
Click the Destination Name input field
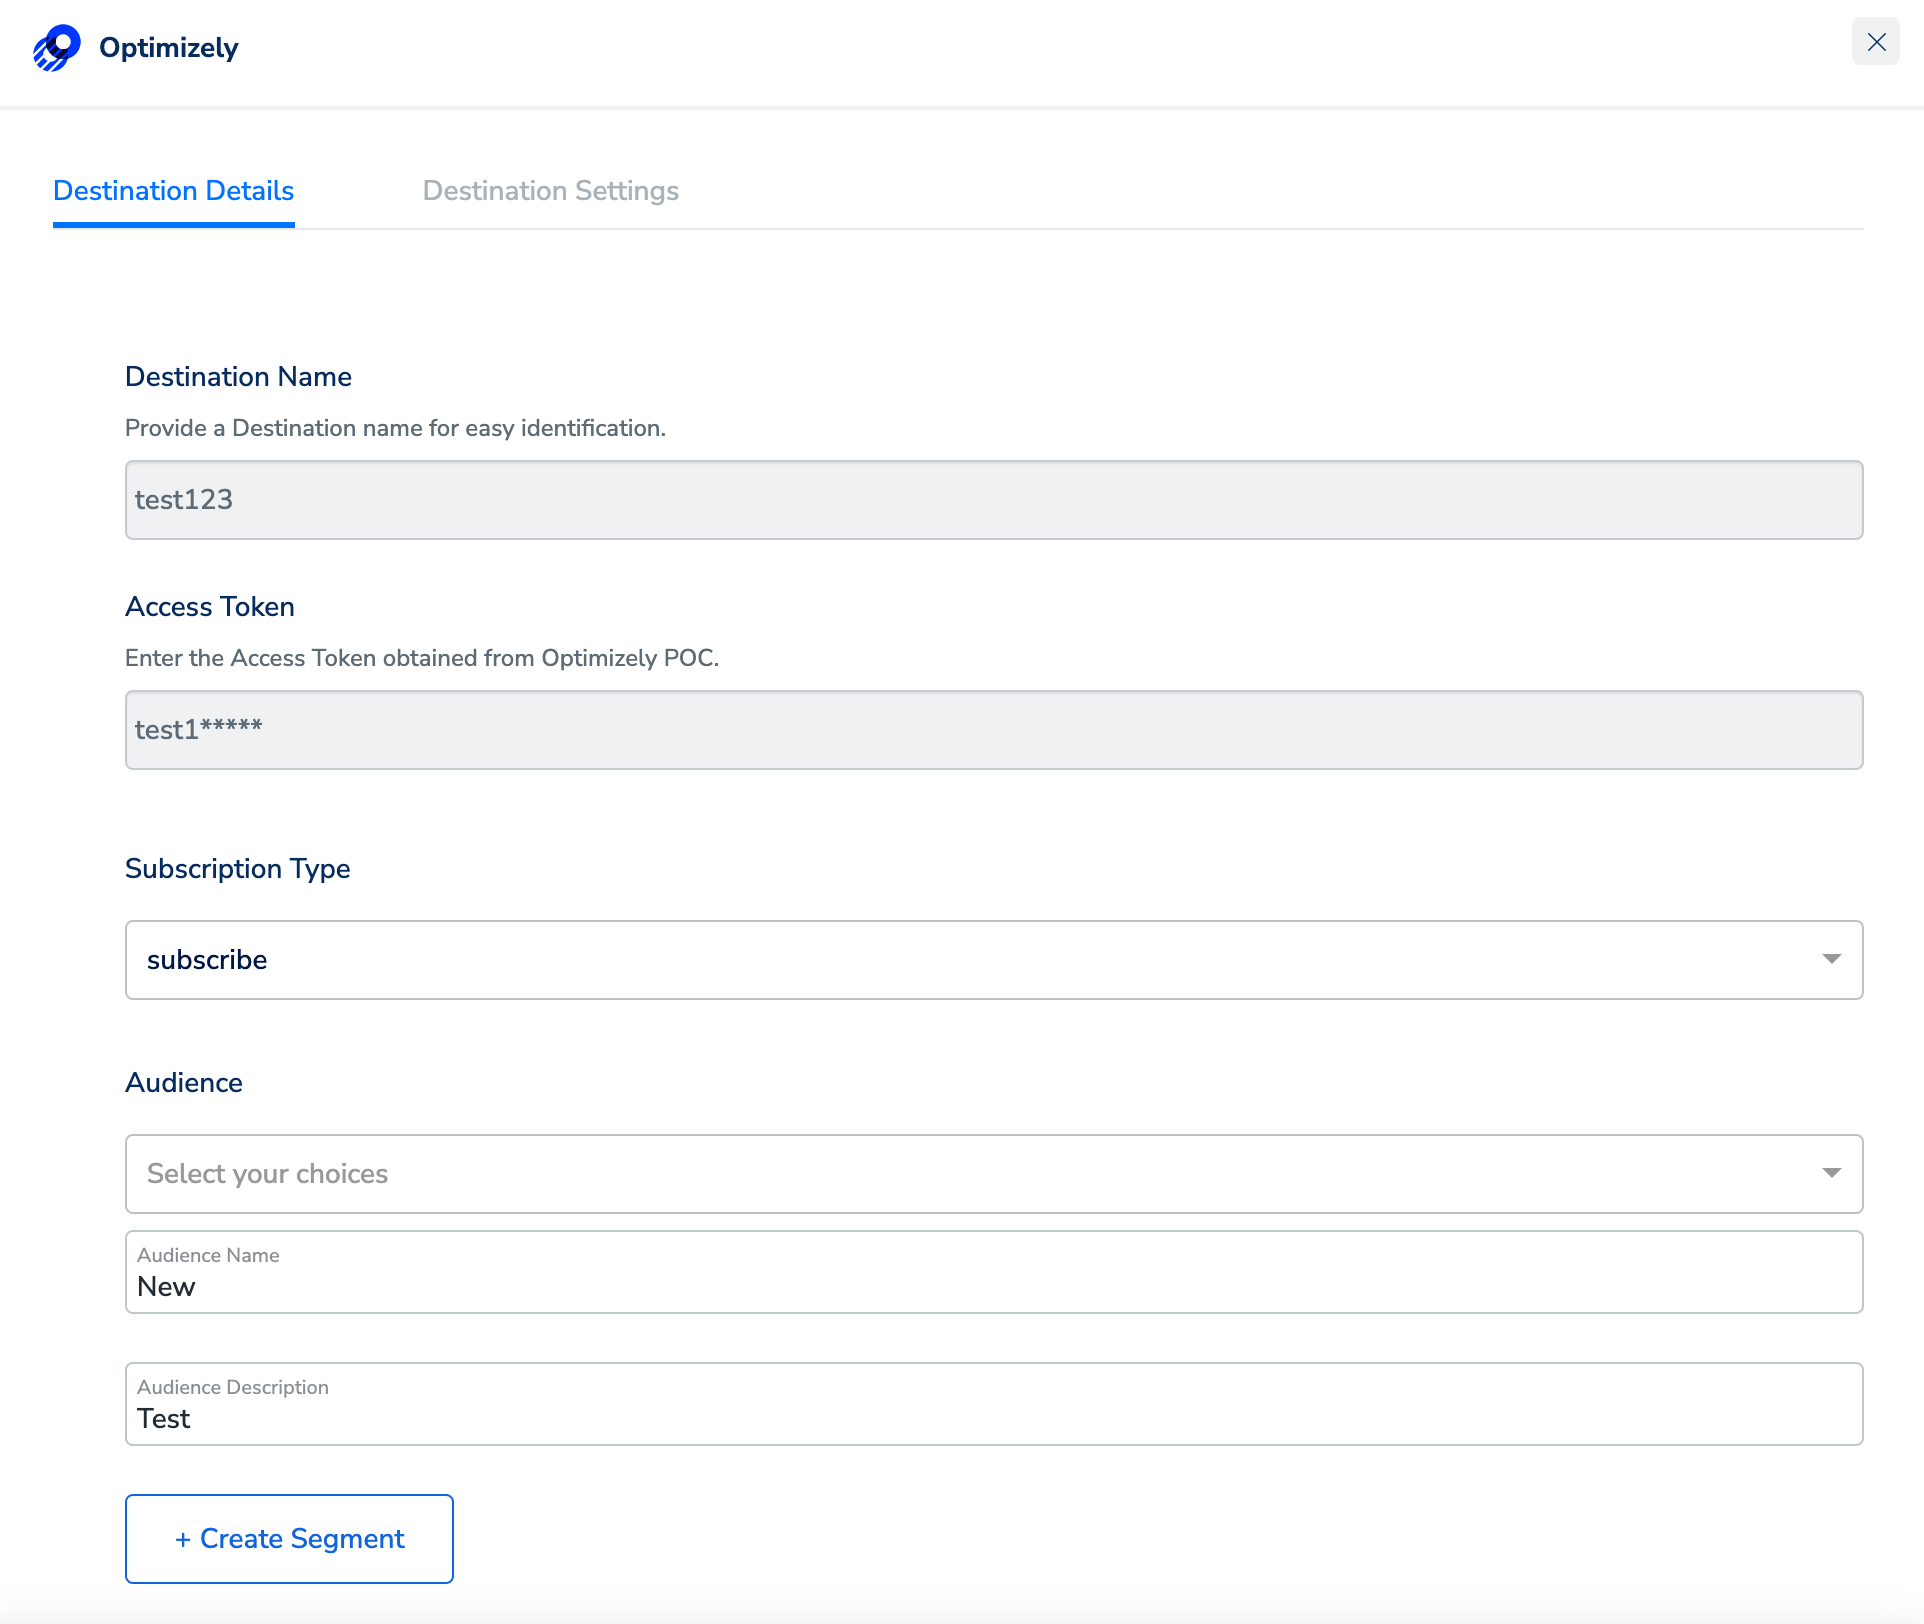pyautogui.click(x=993, y=500)
